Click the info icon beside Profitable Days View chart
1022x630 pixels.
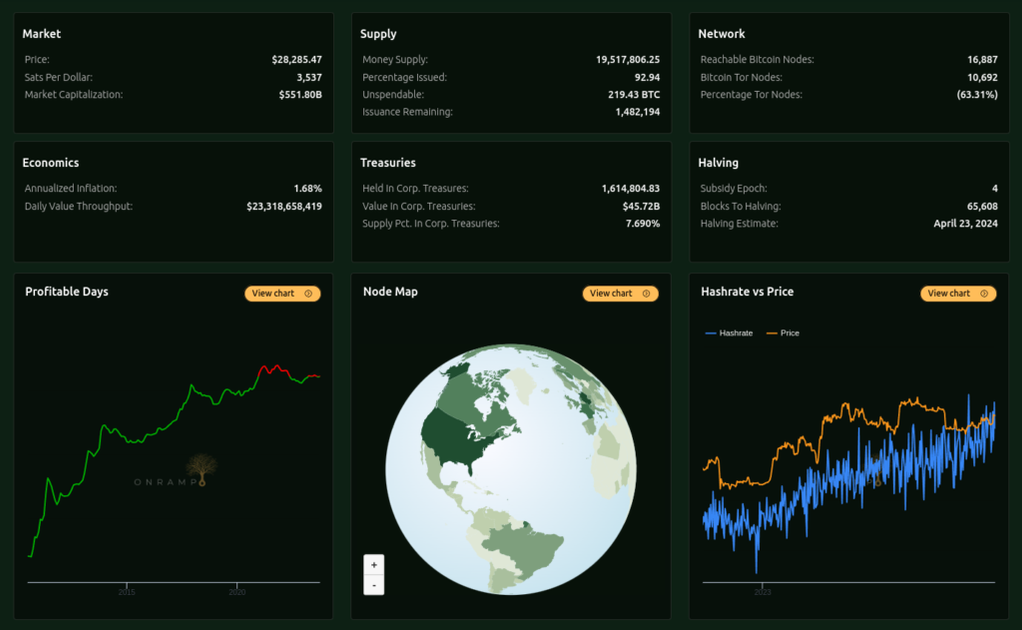point(308,293)
